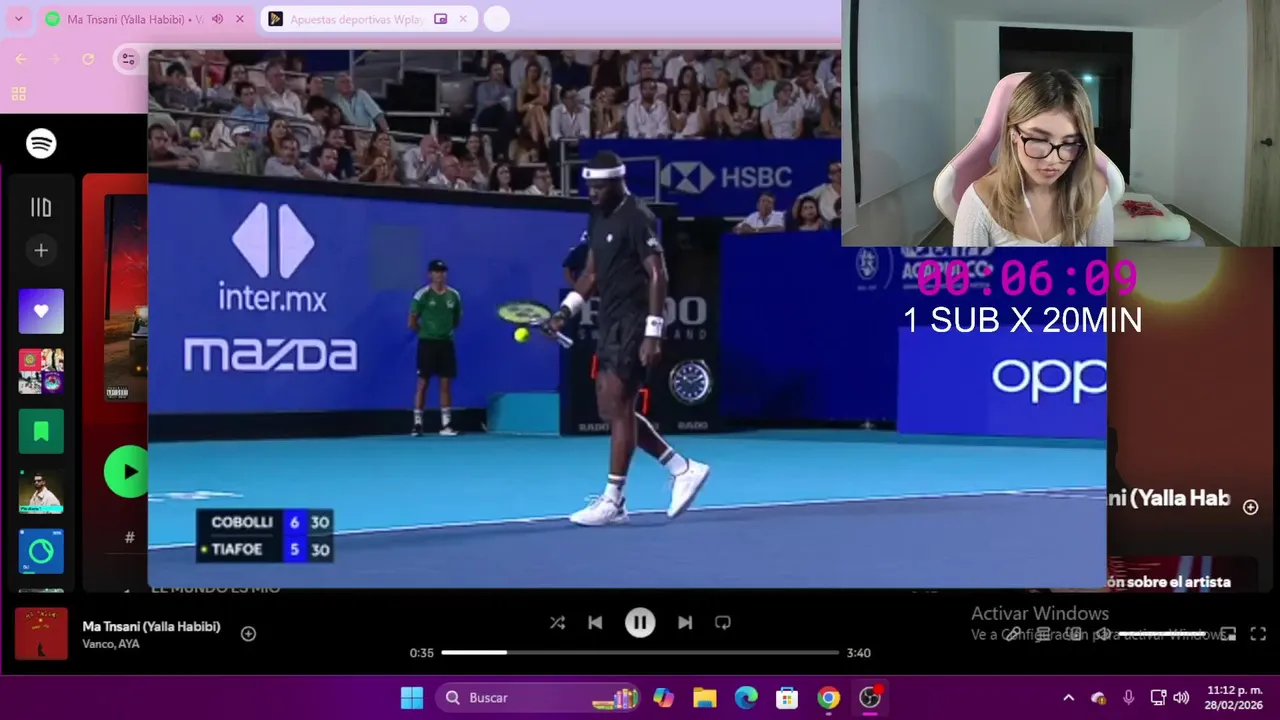Open the miniplayer
The image size is (1280, 720).
click(x=1228, y=634)
